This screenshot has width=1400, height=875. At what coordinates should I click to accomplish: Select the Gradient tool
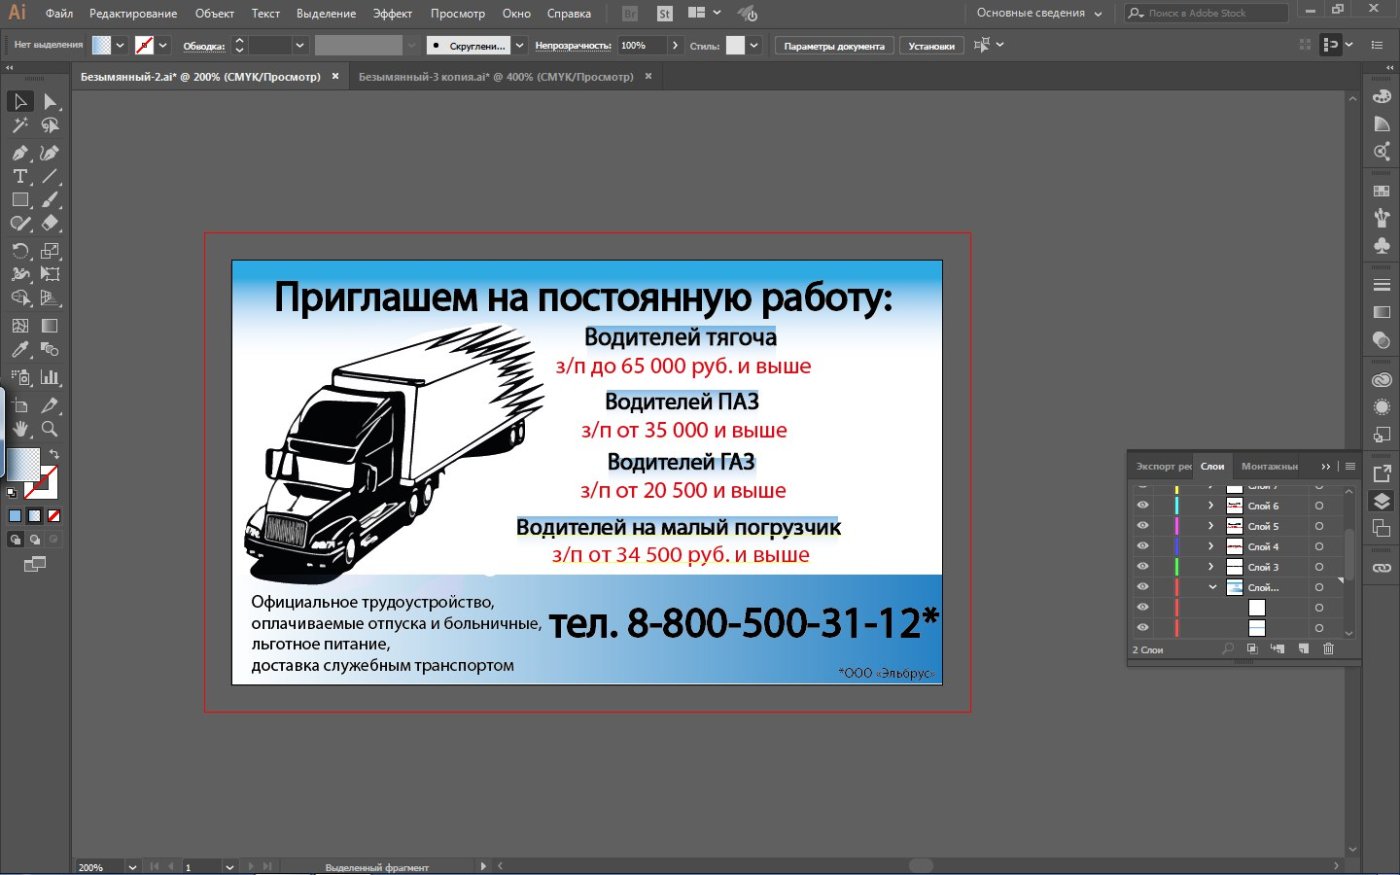coord(50,326)
